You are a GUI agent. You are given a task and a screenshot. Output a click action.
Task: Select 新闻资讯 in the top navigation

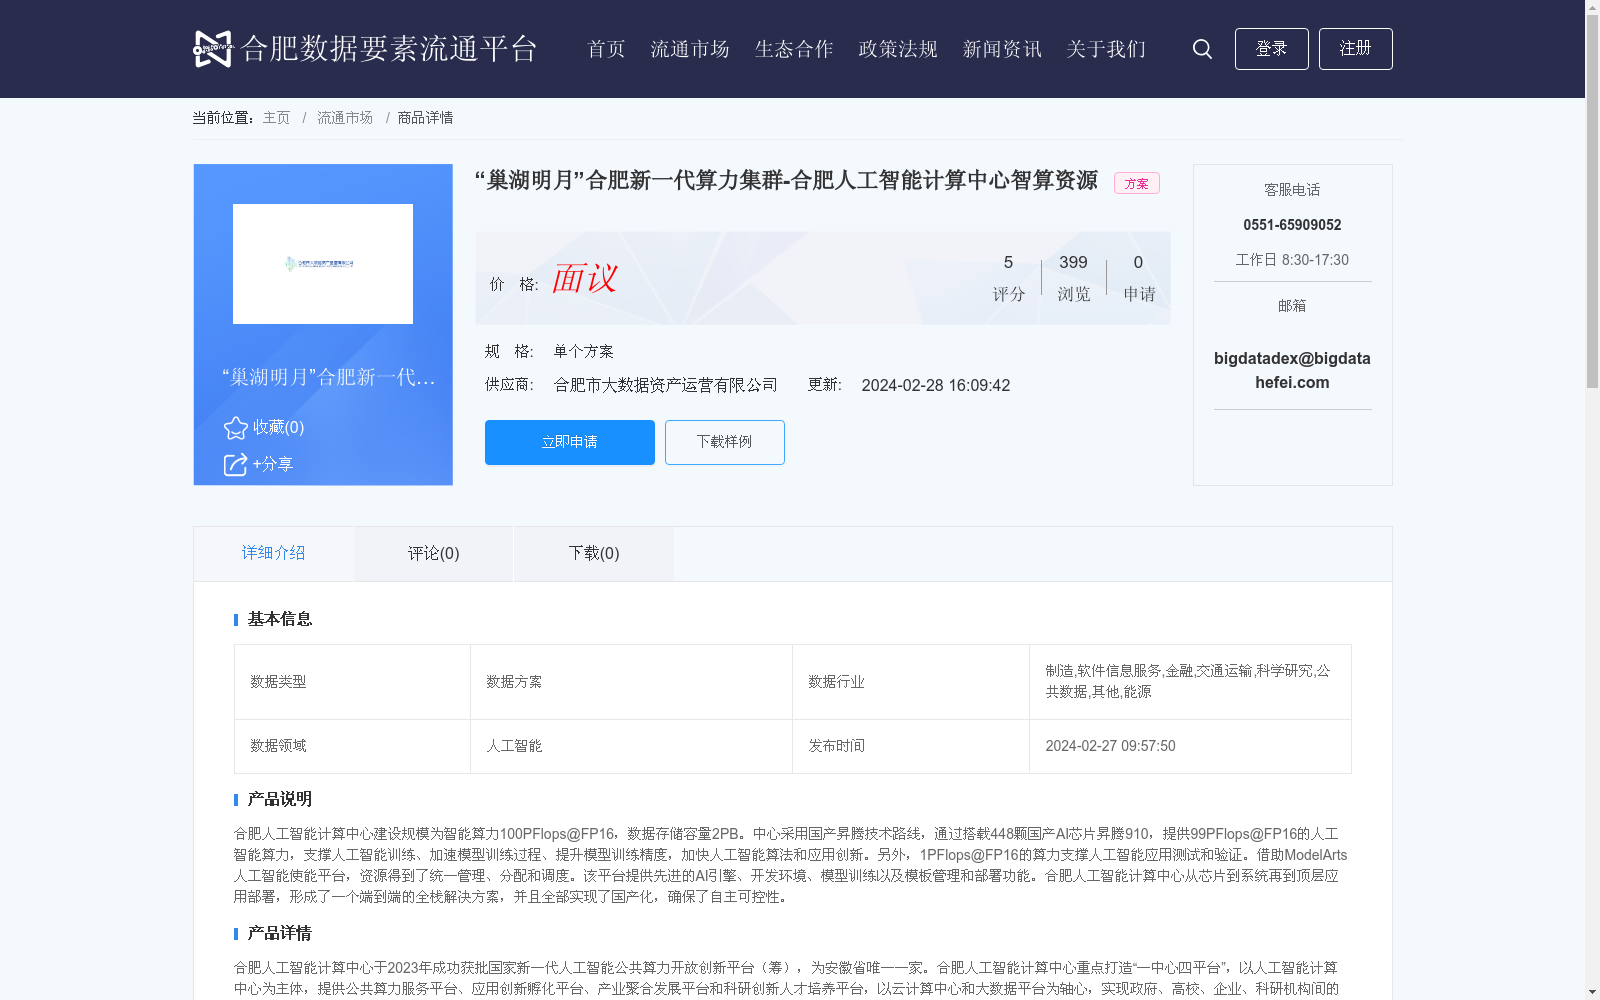pos(1002,49)
